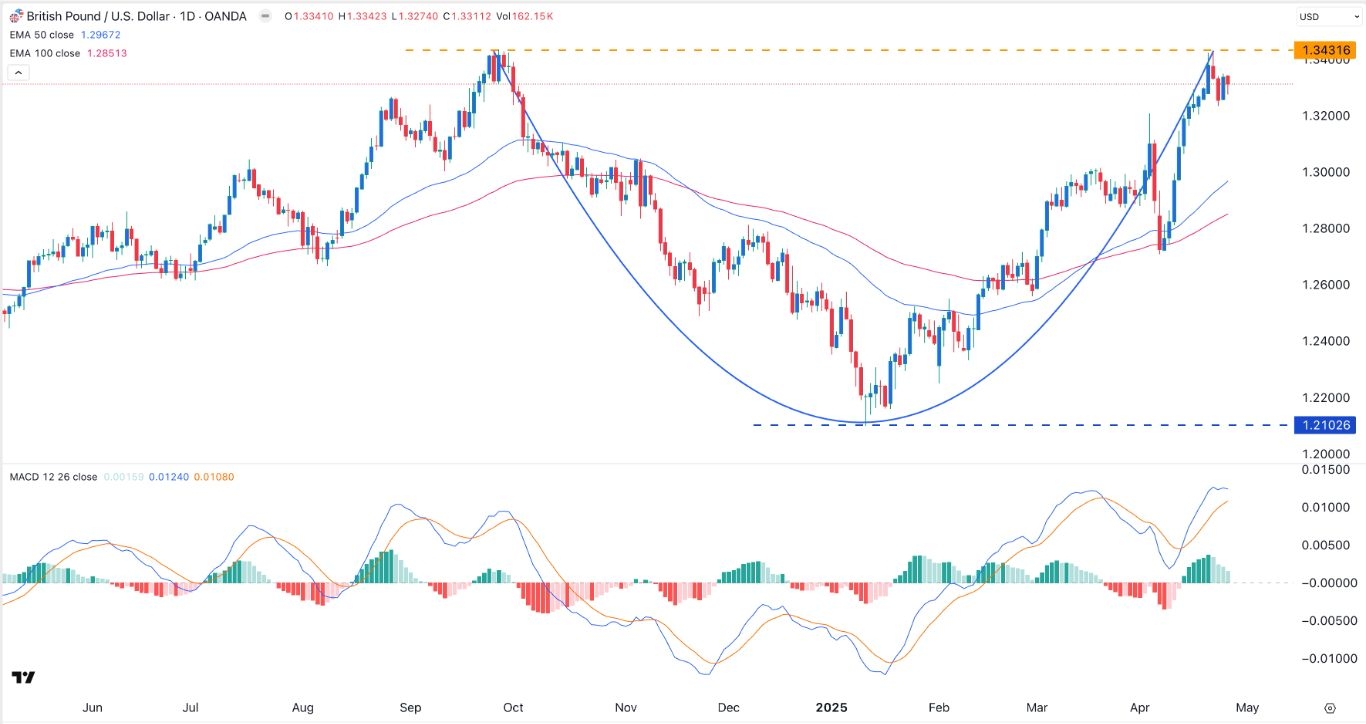Click the Oct label on the time axis
This screenshot has height=724, width=1366.
tap(513, 707)
